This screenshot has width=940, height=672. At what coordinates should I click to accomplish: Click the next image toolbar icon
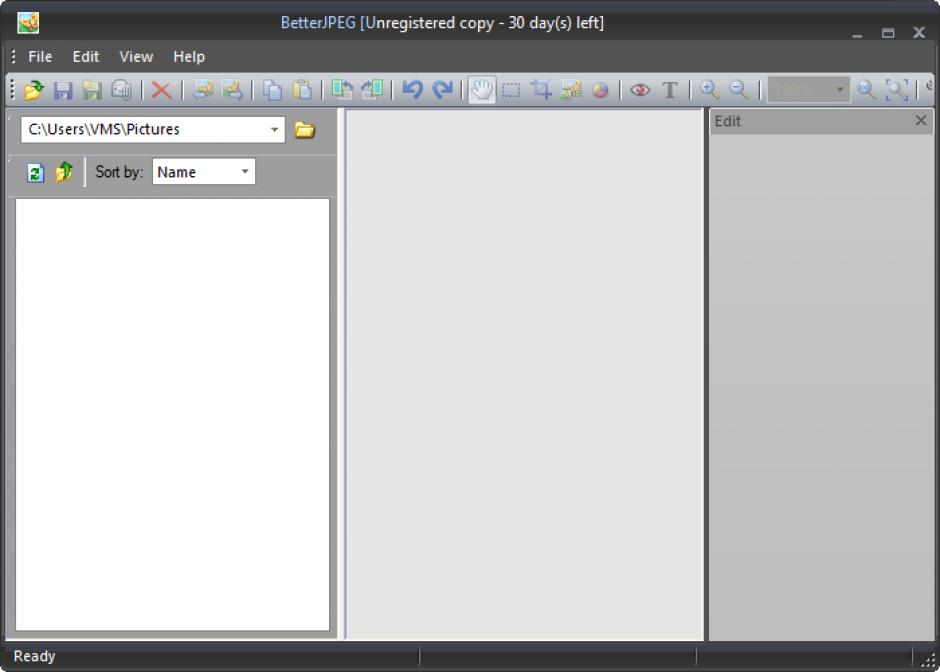tap(232, 90)
